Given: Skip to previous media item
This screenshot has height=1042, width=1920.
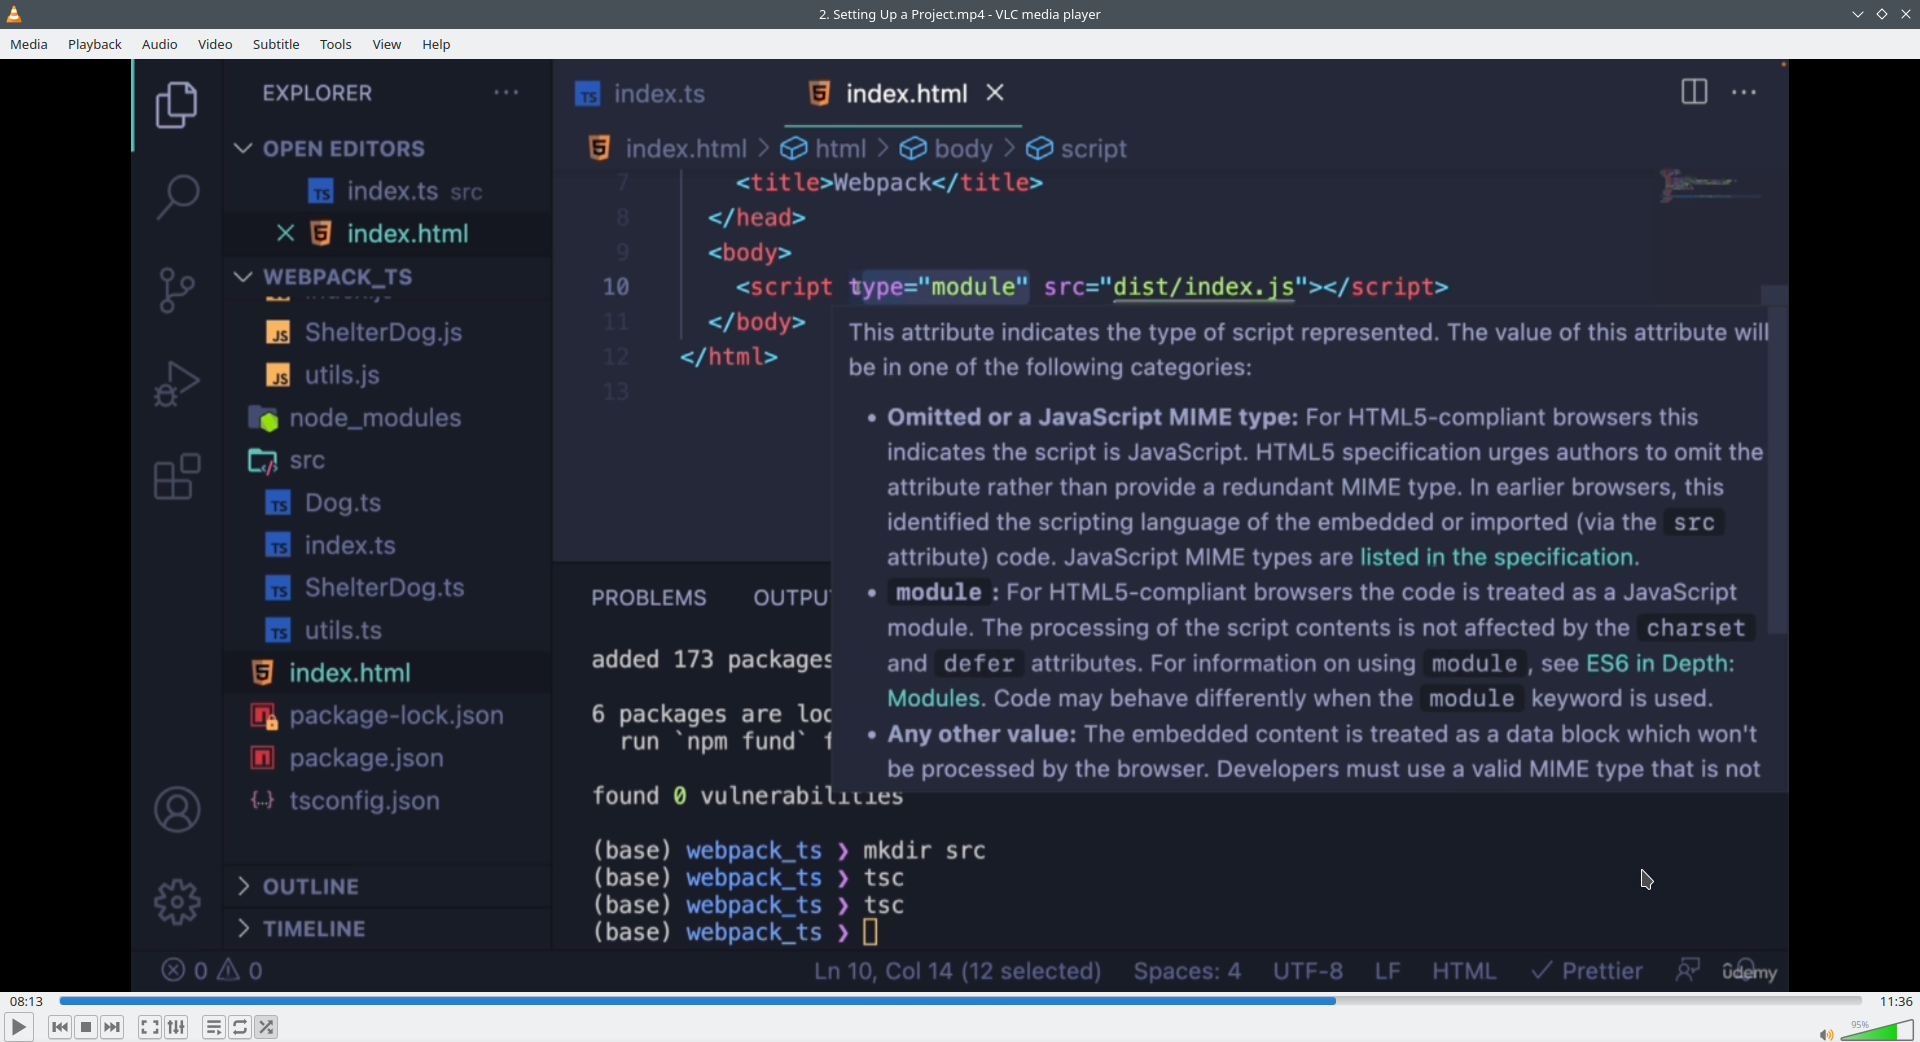Looking at the screenshot, I should (x=60, y=1027).
